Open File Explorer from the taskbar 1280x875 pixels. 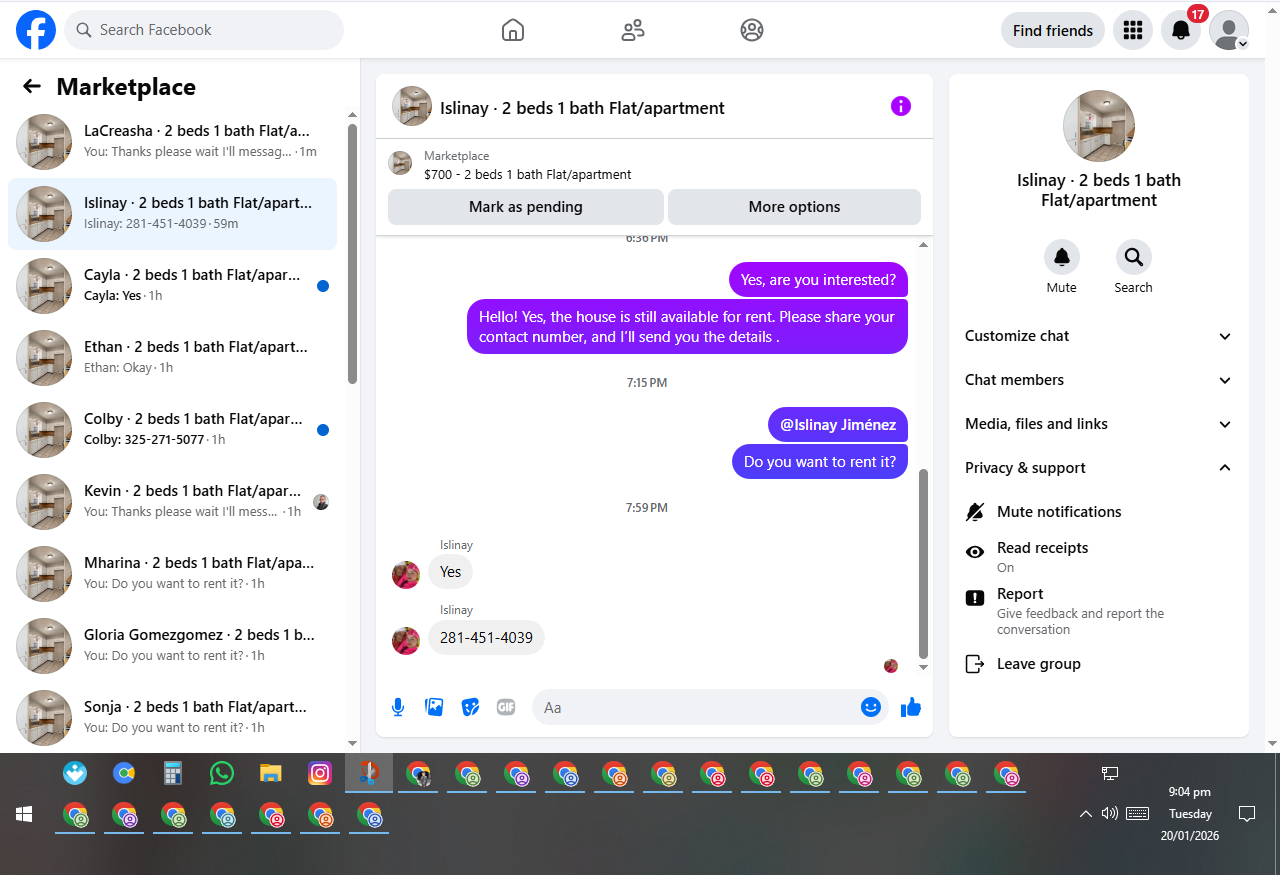pyautogui.click(x=270, y=773)
